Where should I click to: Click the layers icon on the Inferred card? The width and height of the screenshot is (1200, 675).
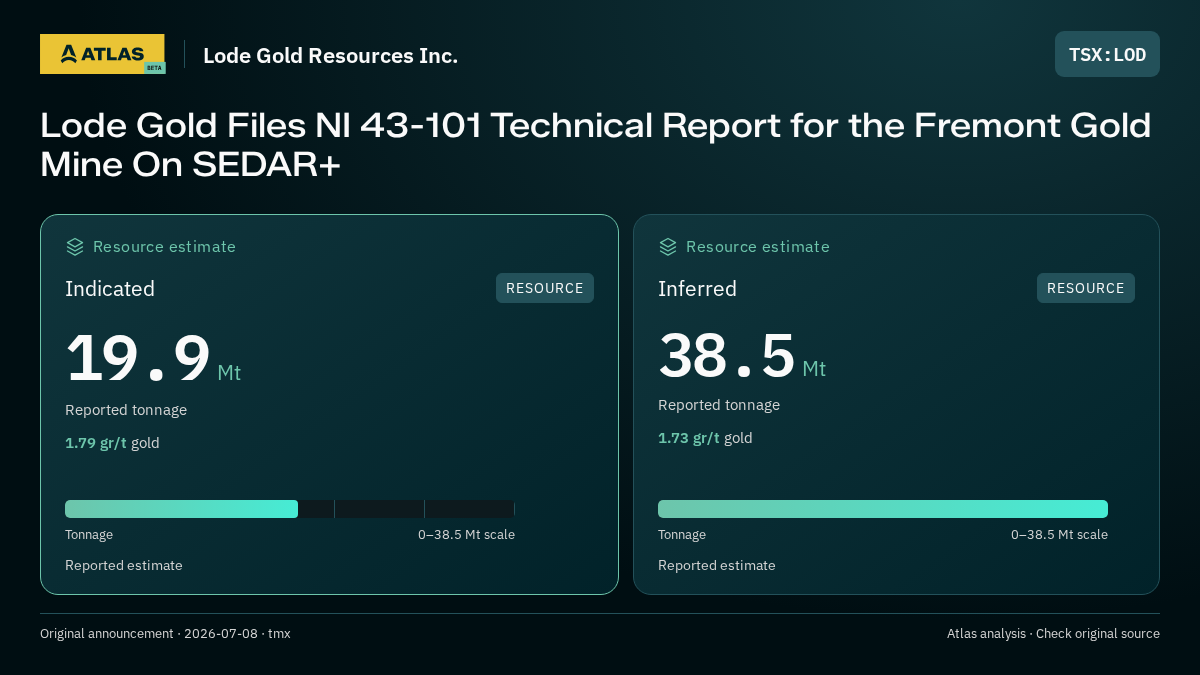668,247
